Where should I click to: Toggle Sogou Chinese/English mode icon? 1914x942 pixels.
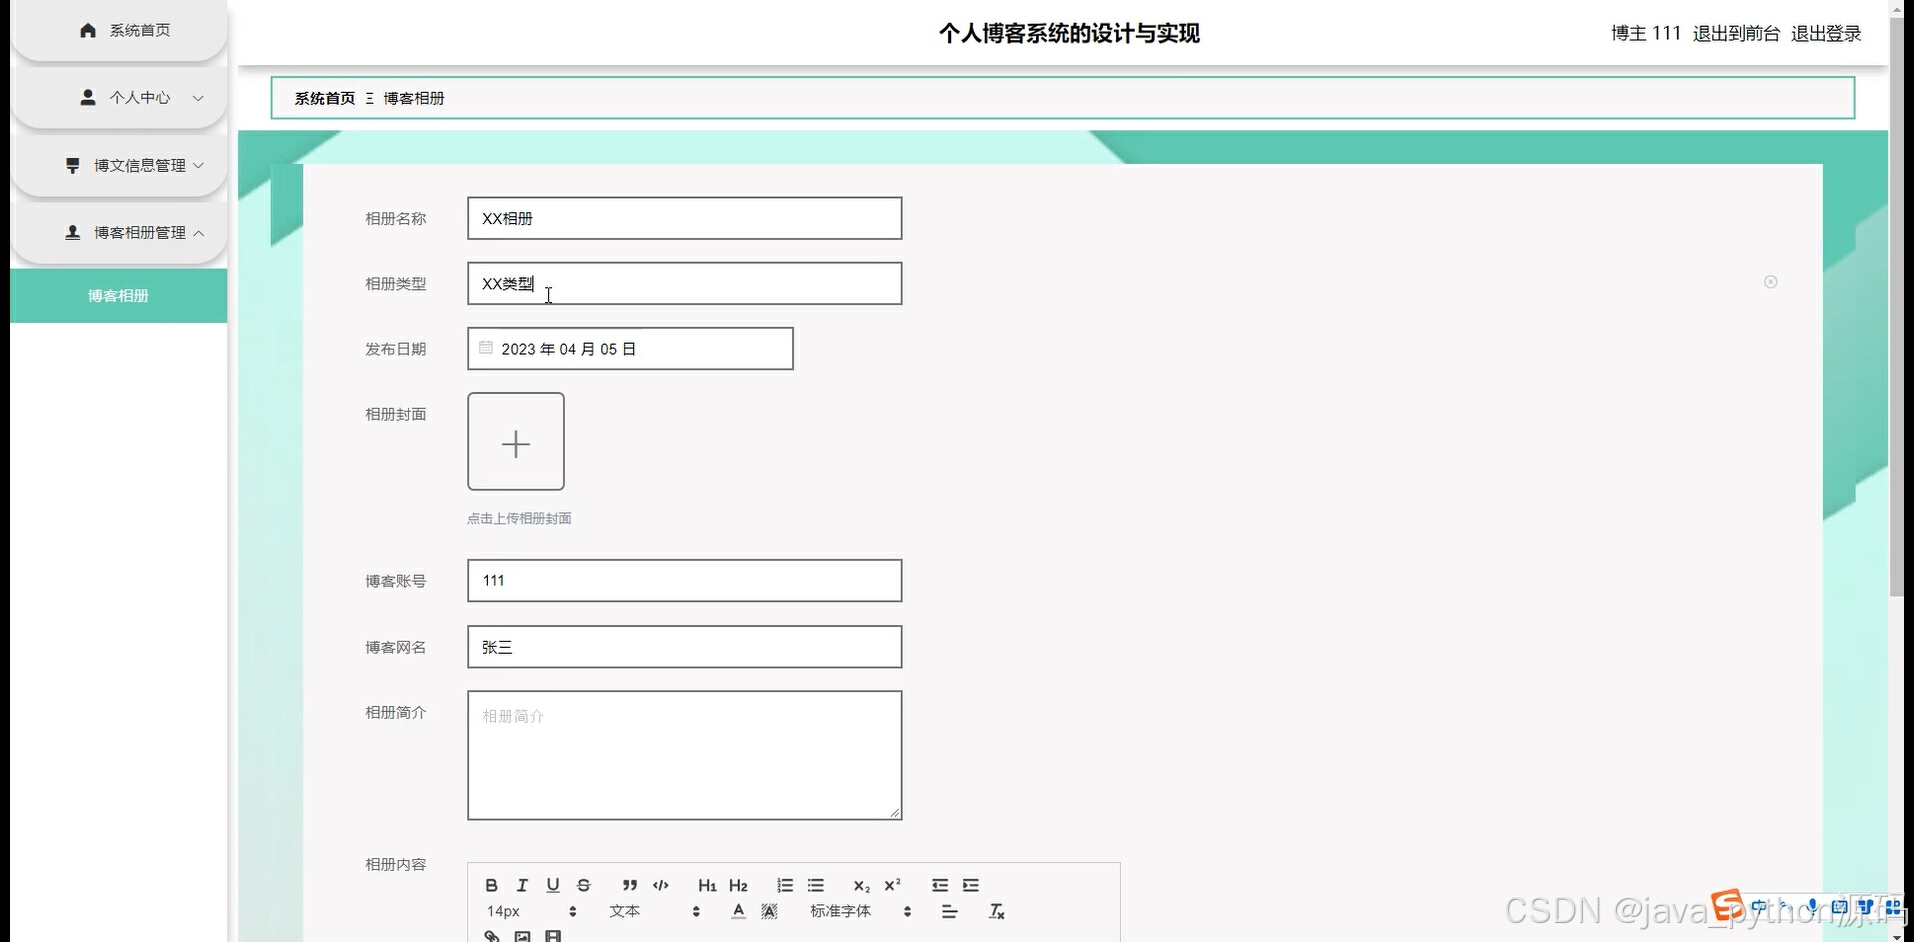pos(1759,907)
